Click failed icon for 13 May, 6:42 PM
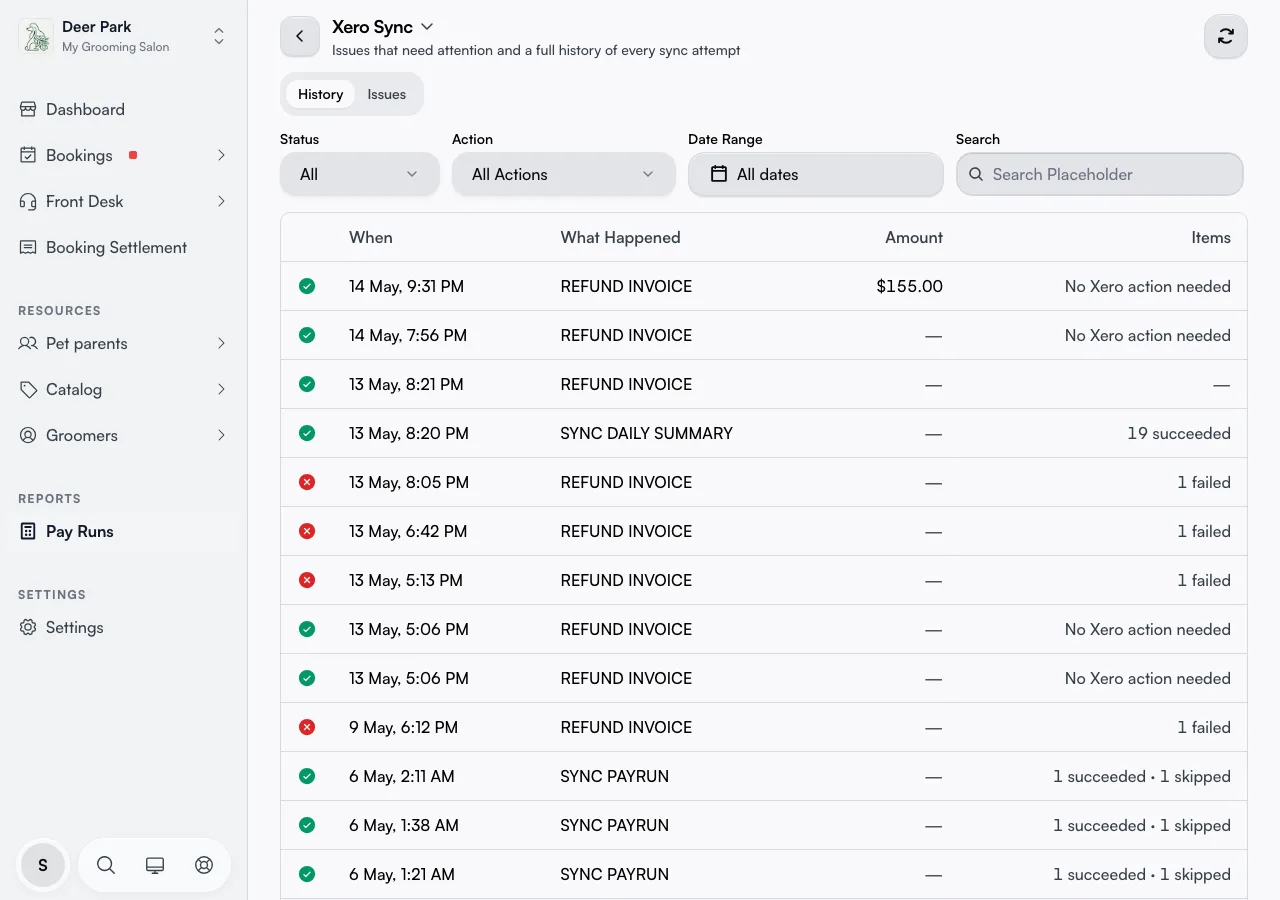The image size is (1280, 900). (307, 531)
